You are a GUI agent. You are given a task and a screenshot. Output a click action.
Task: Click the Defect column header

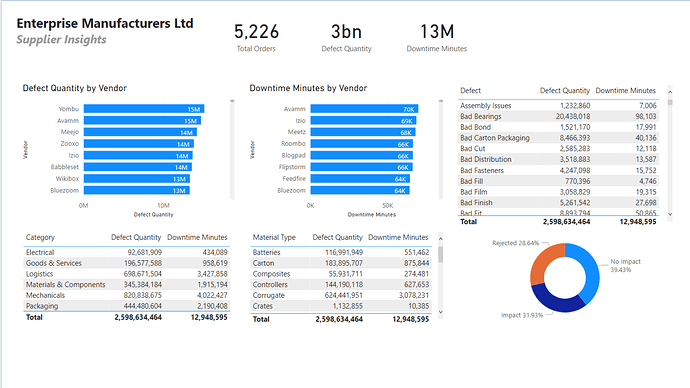470,91
